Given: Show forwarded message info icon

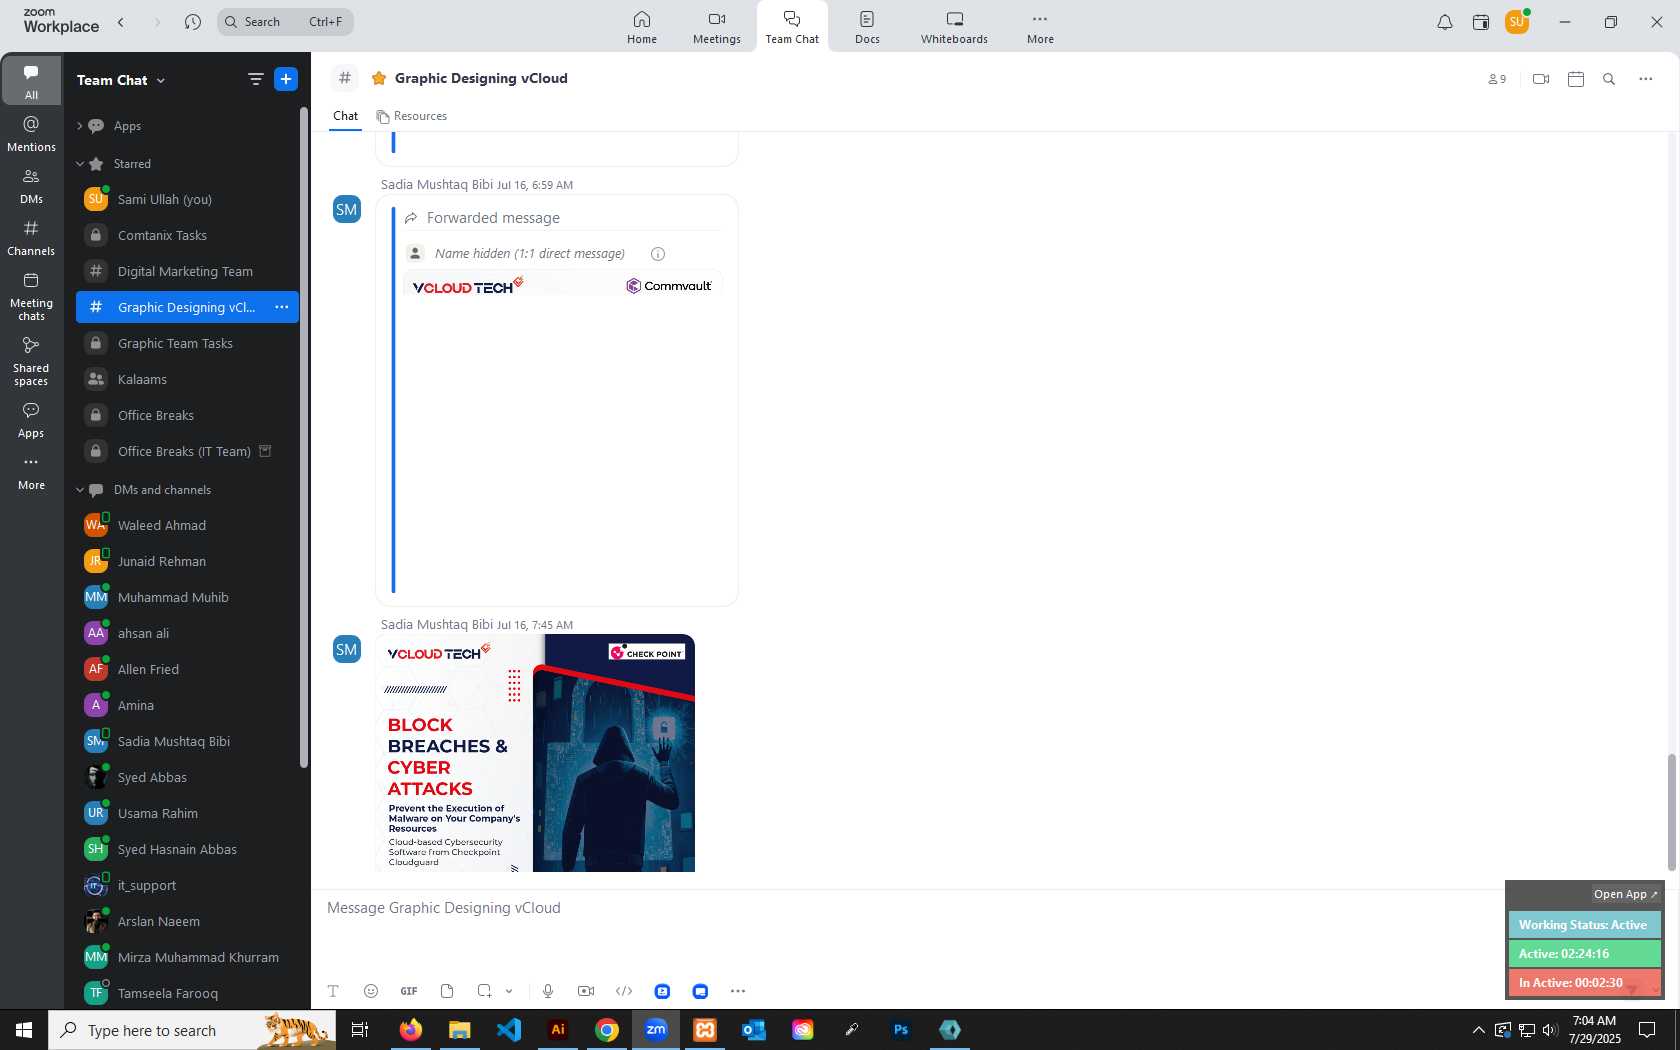Looking at the screenshot, I should (658, 254).
